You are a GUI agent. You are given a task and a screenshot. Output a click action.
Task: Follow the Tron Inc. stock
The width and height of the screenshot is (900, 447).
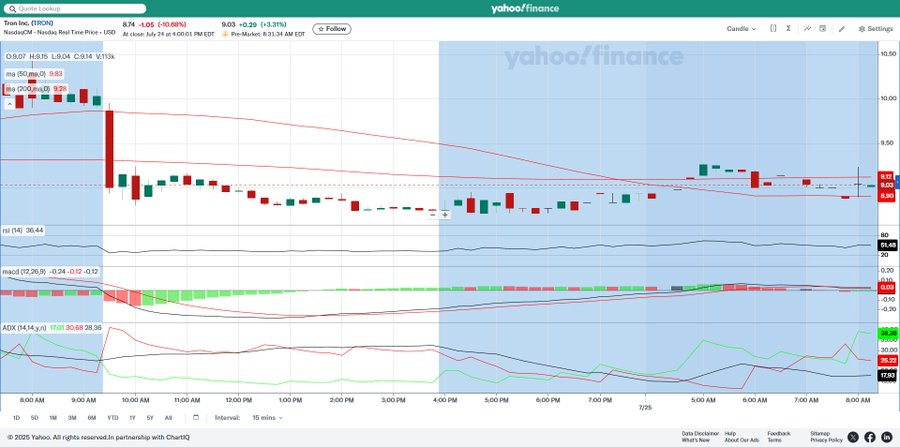click(332, 29)
